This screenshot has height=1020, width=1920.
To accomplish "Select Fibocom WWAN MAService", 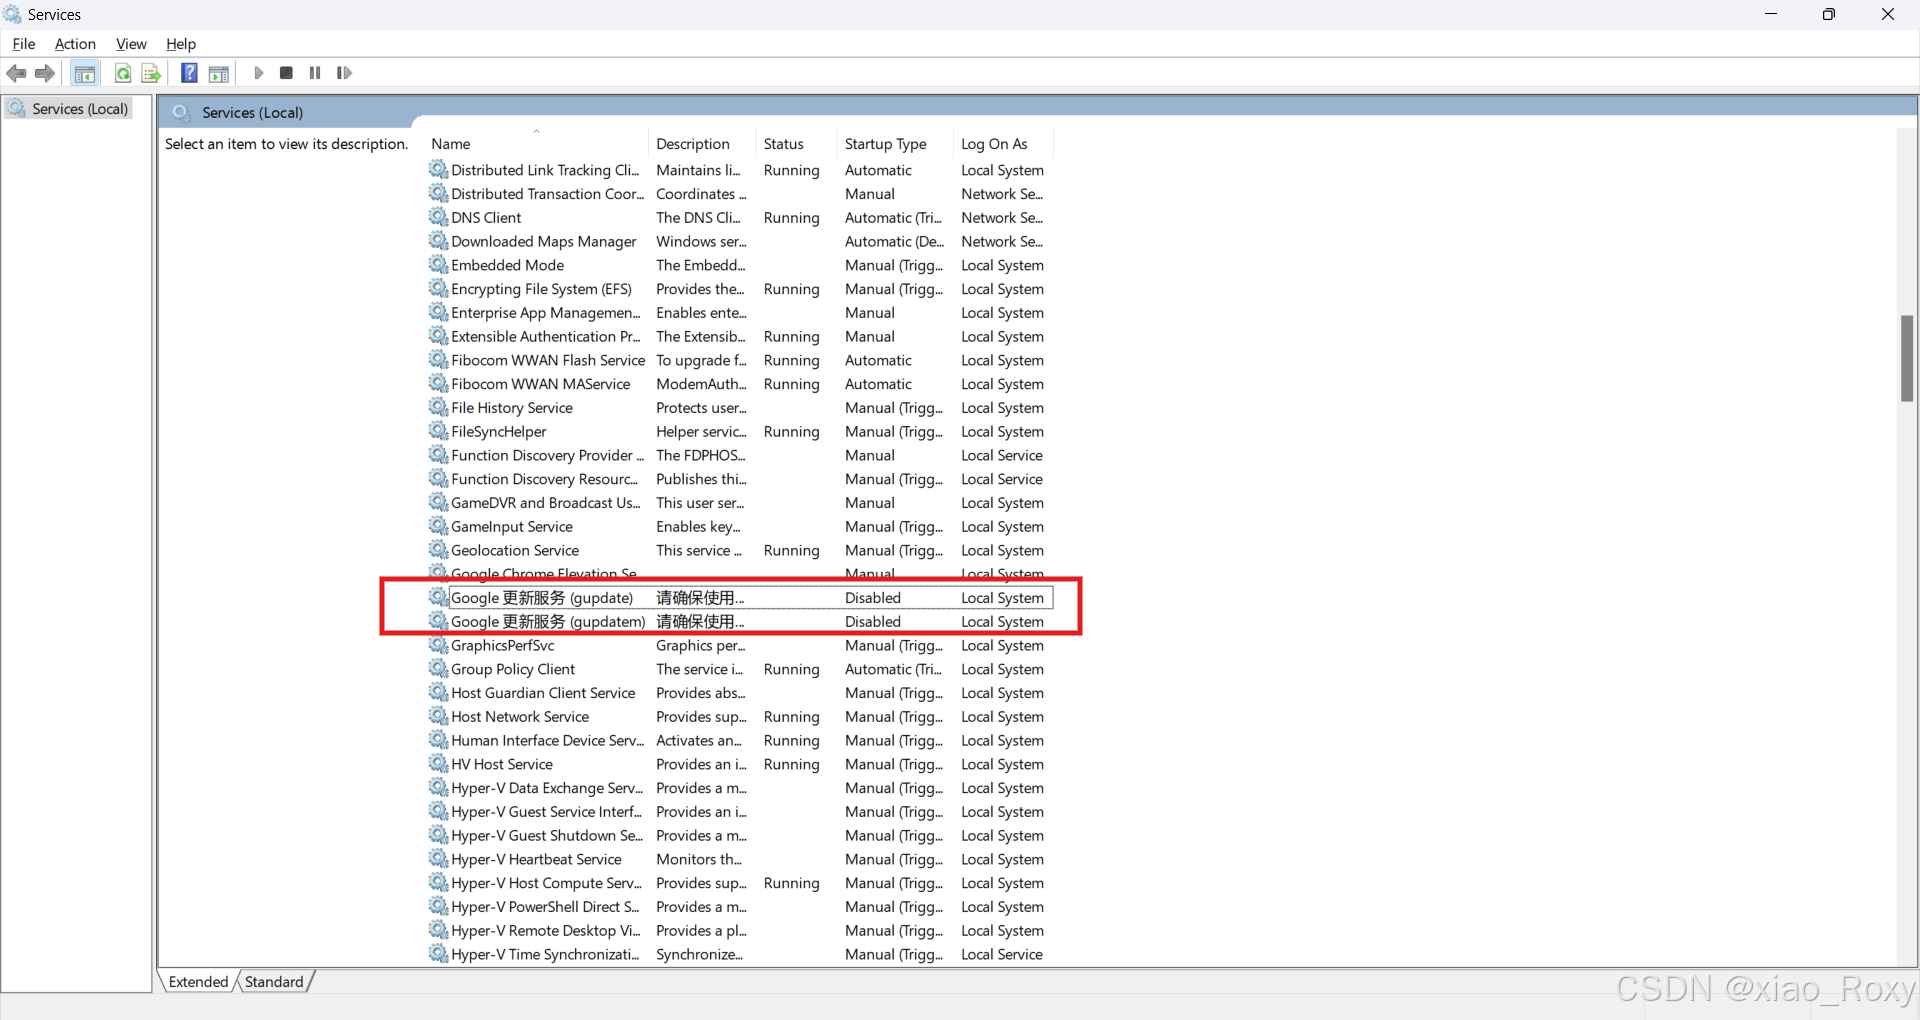I will pyautogui.click(x=740, y=384).
